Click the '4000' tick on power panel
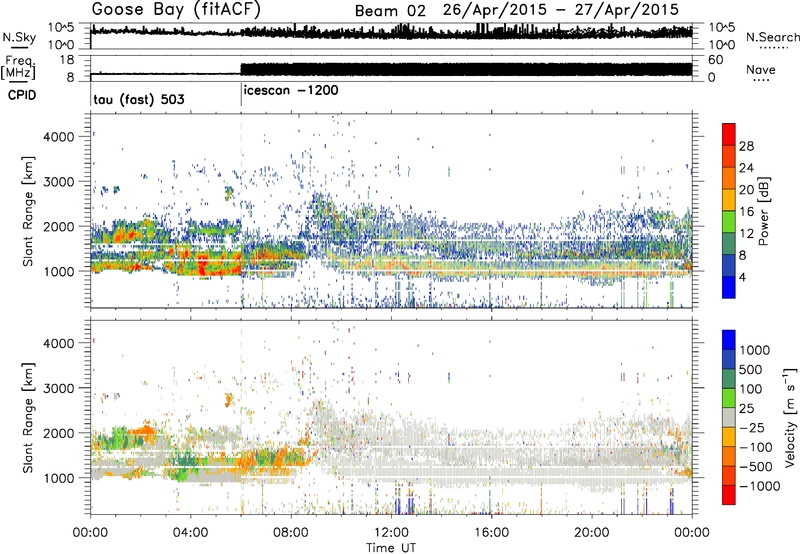This screenshot has width=800, height=554. point(59,137)
